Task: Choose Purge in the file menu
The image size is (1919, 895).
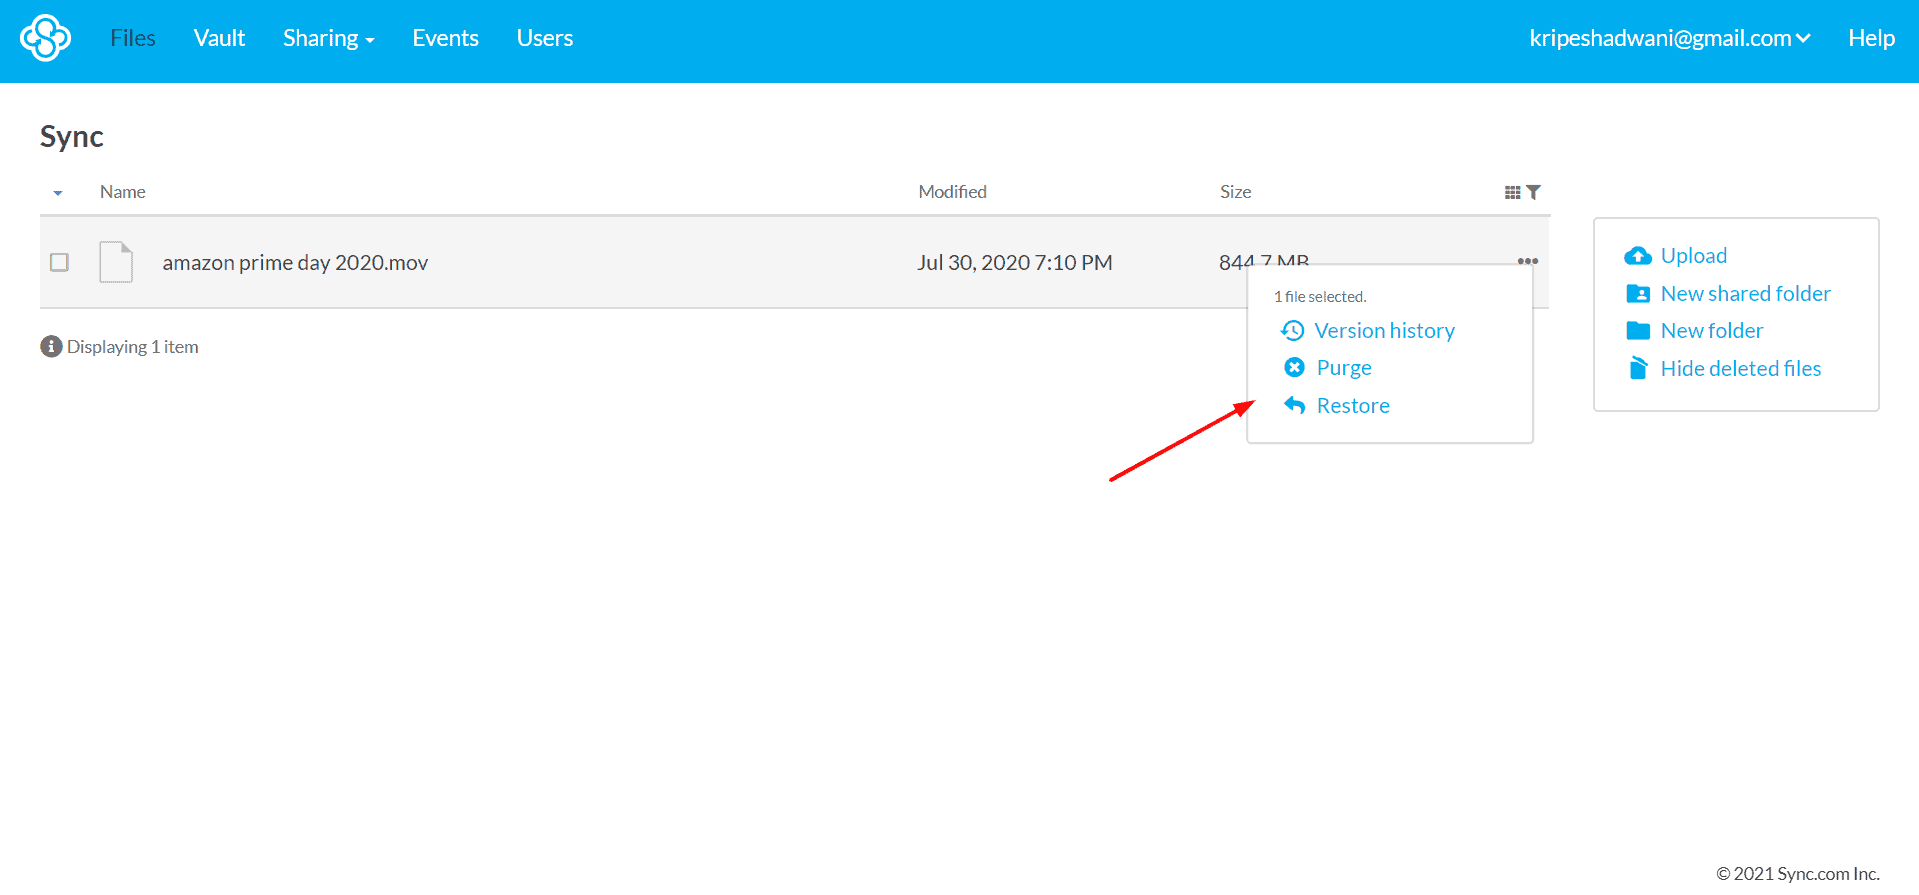Action: click(x=1343, y=368)
